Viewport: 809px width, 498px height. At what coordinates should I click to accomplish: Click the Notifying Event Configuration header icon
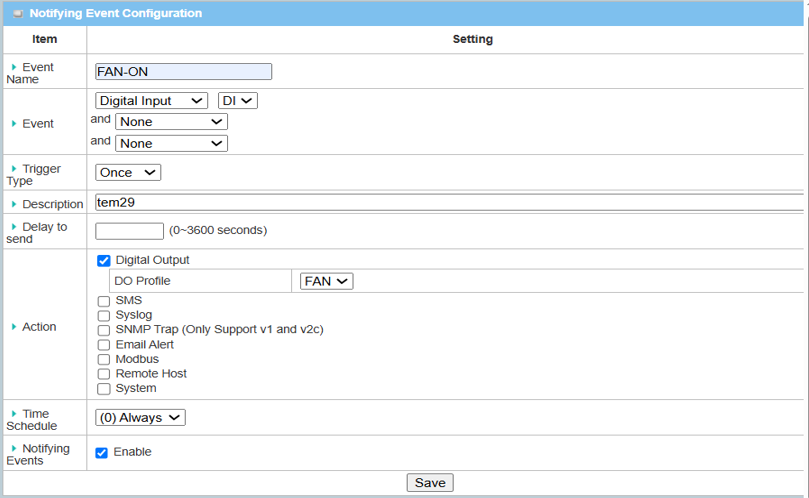point(17,14)
